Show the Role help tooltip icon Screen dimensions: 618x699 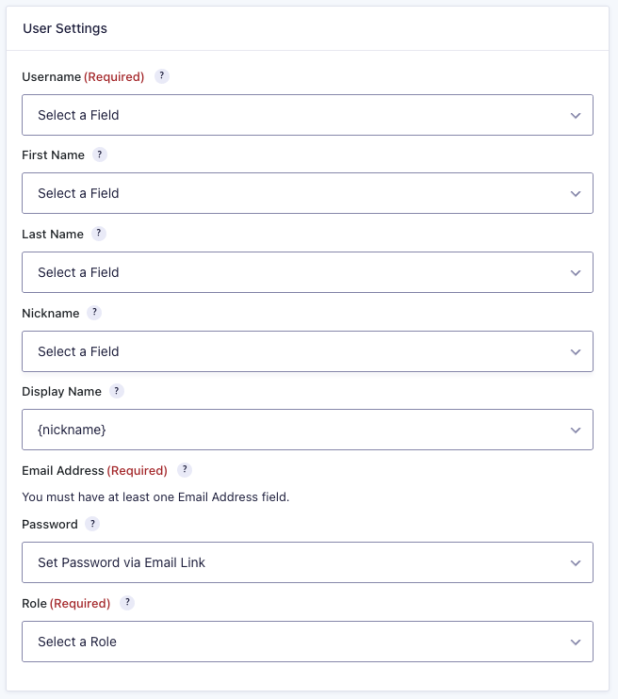point(127,603)
